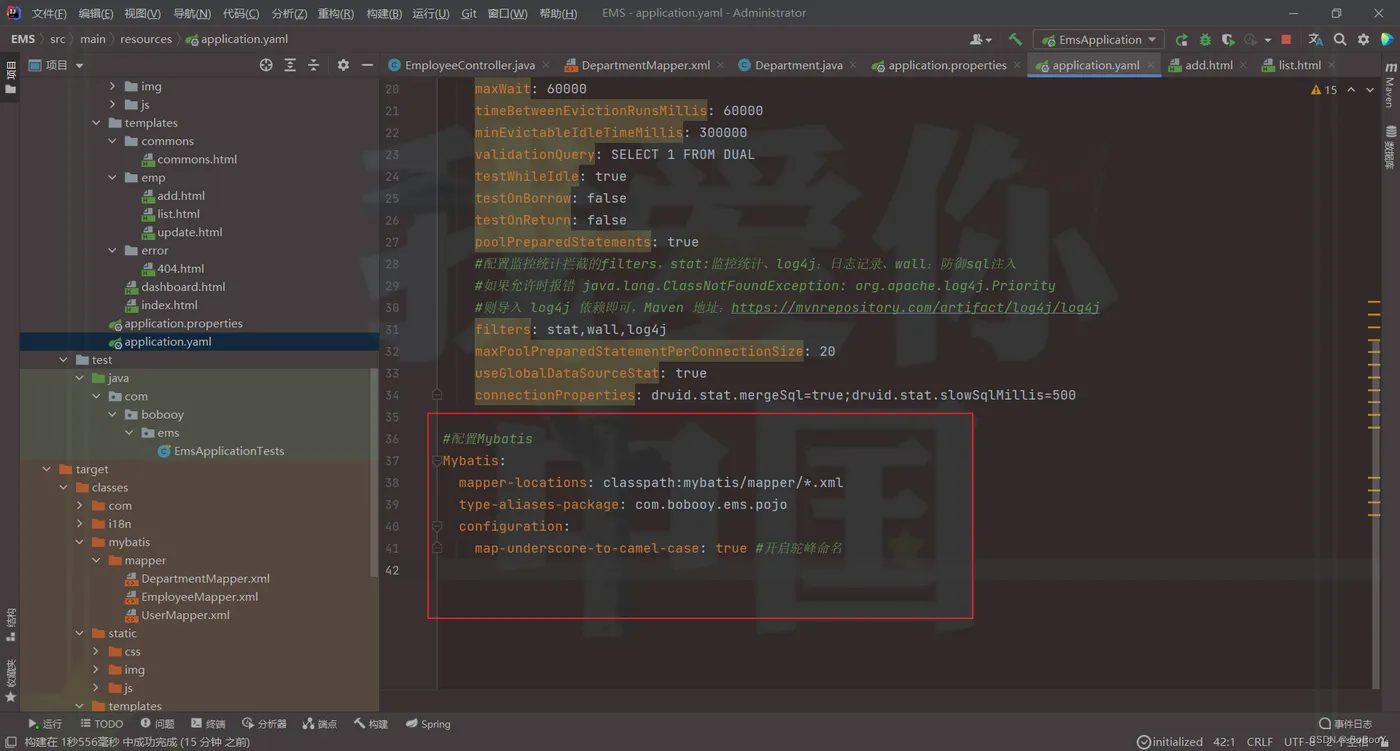Hide the project tool window

pos(367,65)
